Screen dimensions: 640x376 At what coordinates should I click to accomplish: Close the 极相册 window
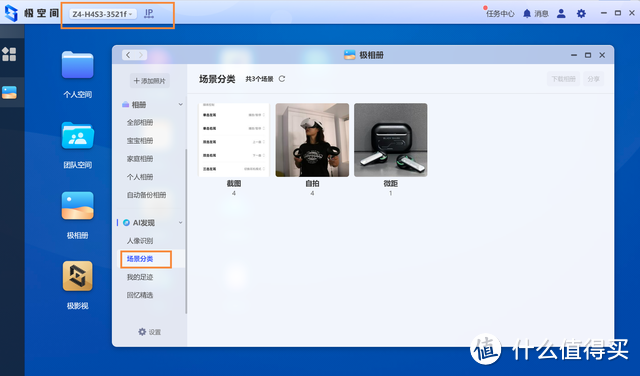coord(602,55)
